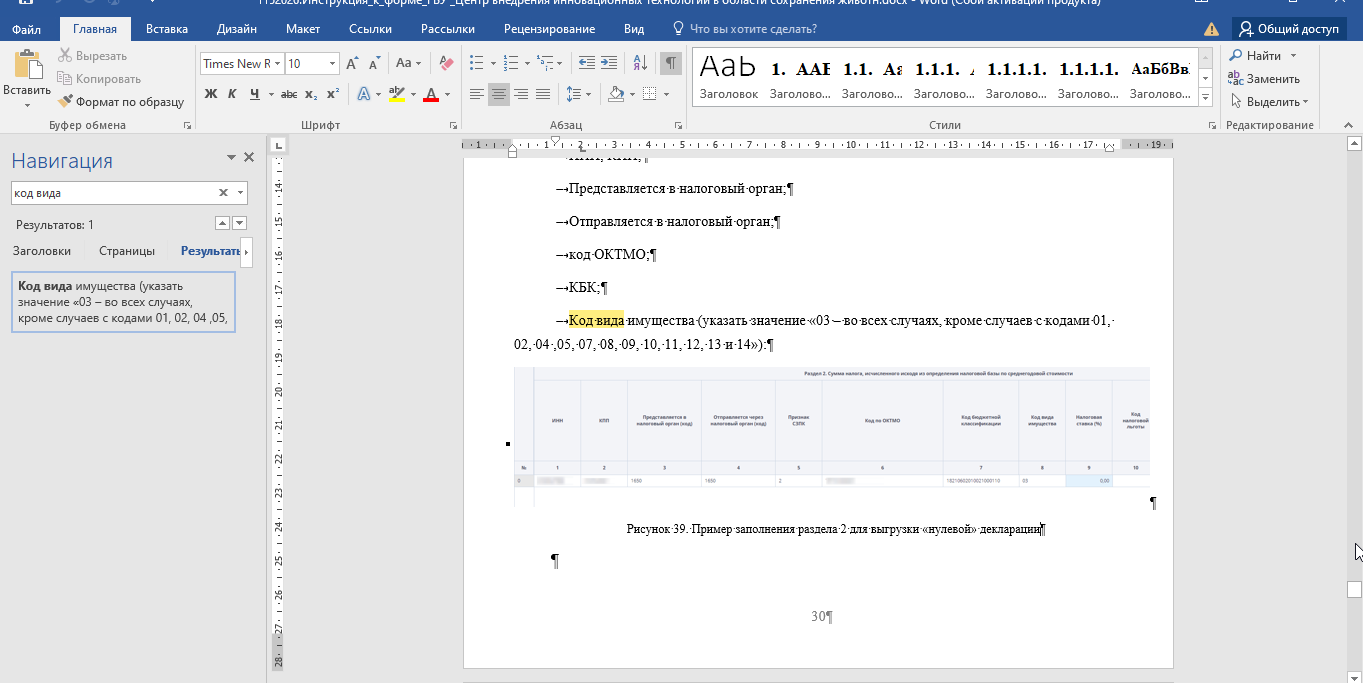Apply the Заголовок title style

pos(728,76)
